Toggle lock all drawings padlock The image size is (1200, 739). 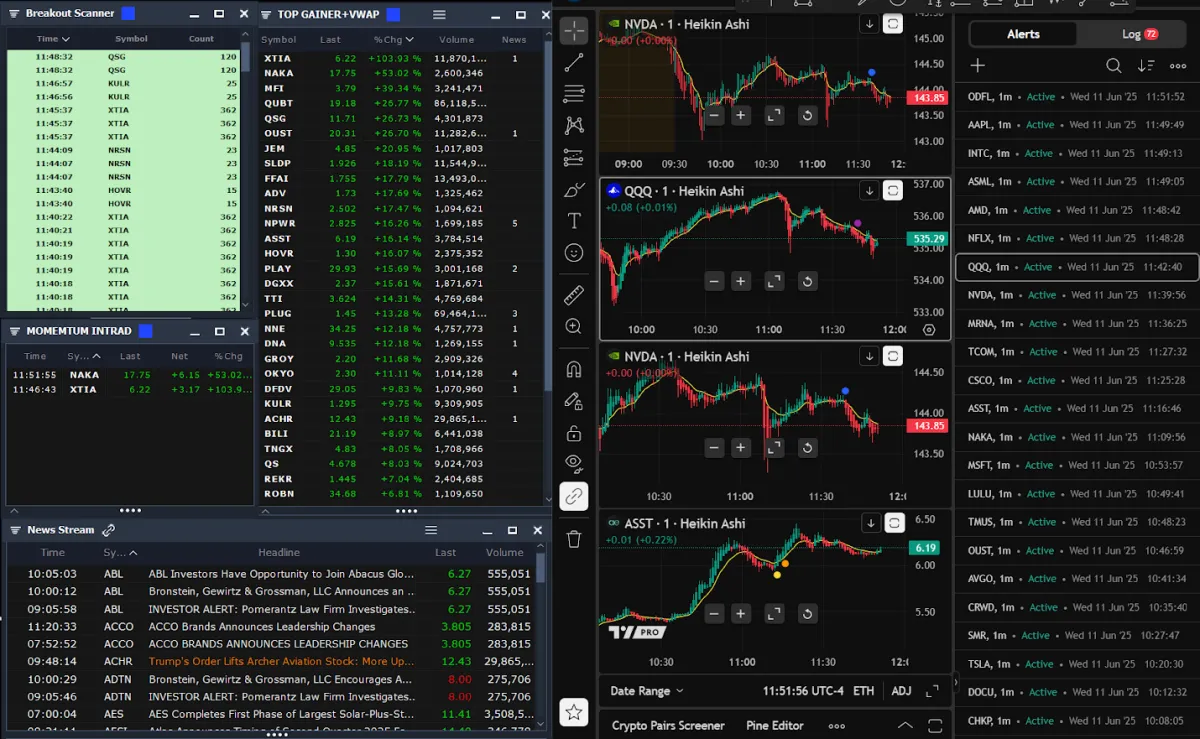(574, 433)
